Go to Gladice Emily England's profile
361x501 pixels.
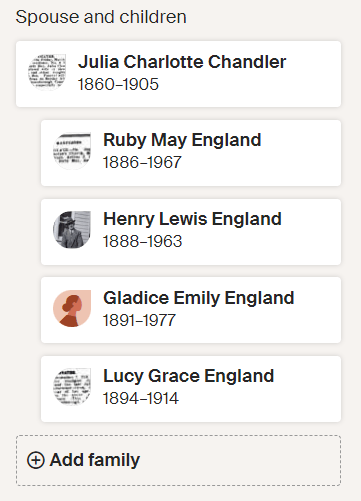click(x=199, y=298)
